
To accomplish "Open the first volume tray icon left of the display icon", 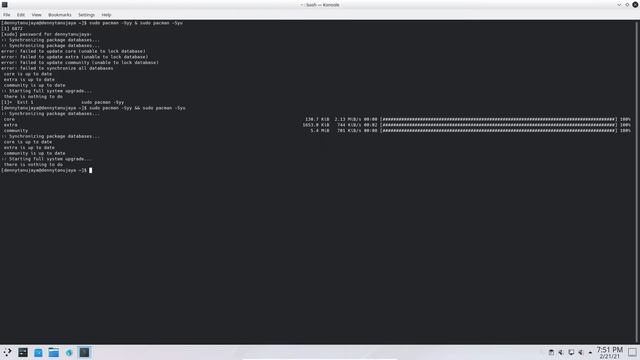I will [561, 352].
